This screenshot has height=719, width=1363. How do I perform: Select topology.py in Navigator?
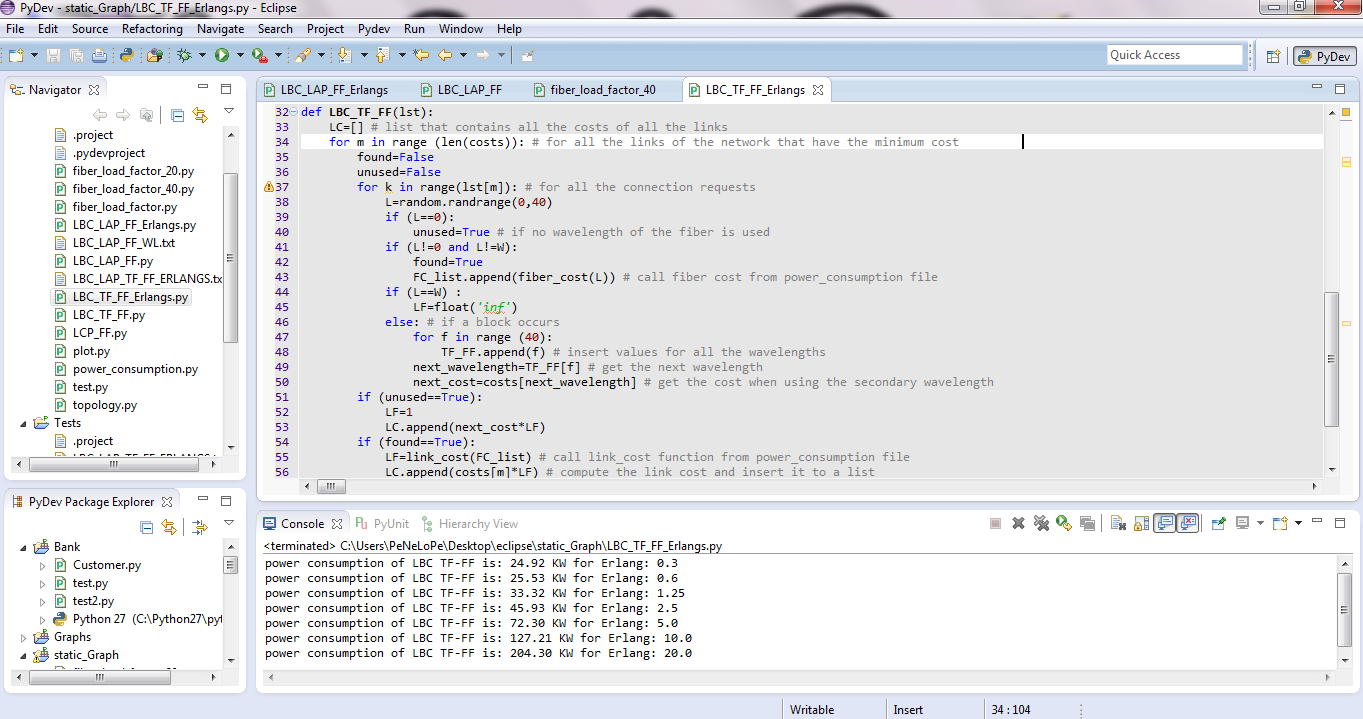[x=104, y=405]
